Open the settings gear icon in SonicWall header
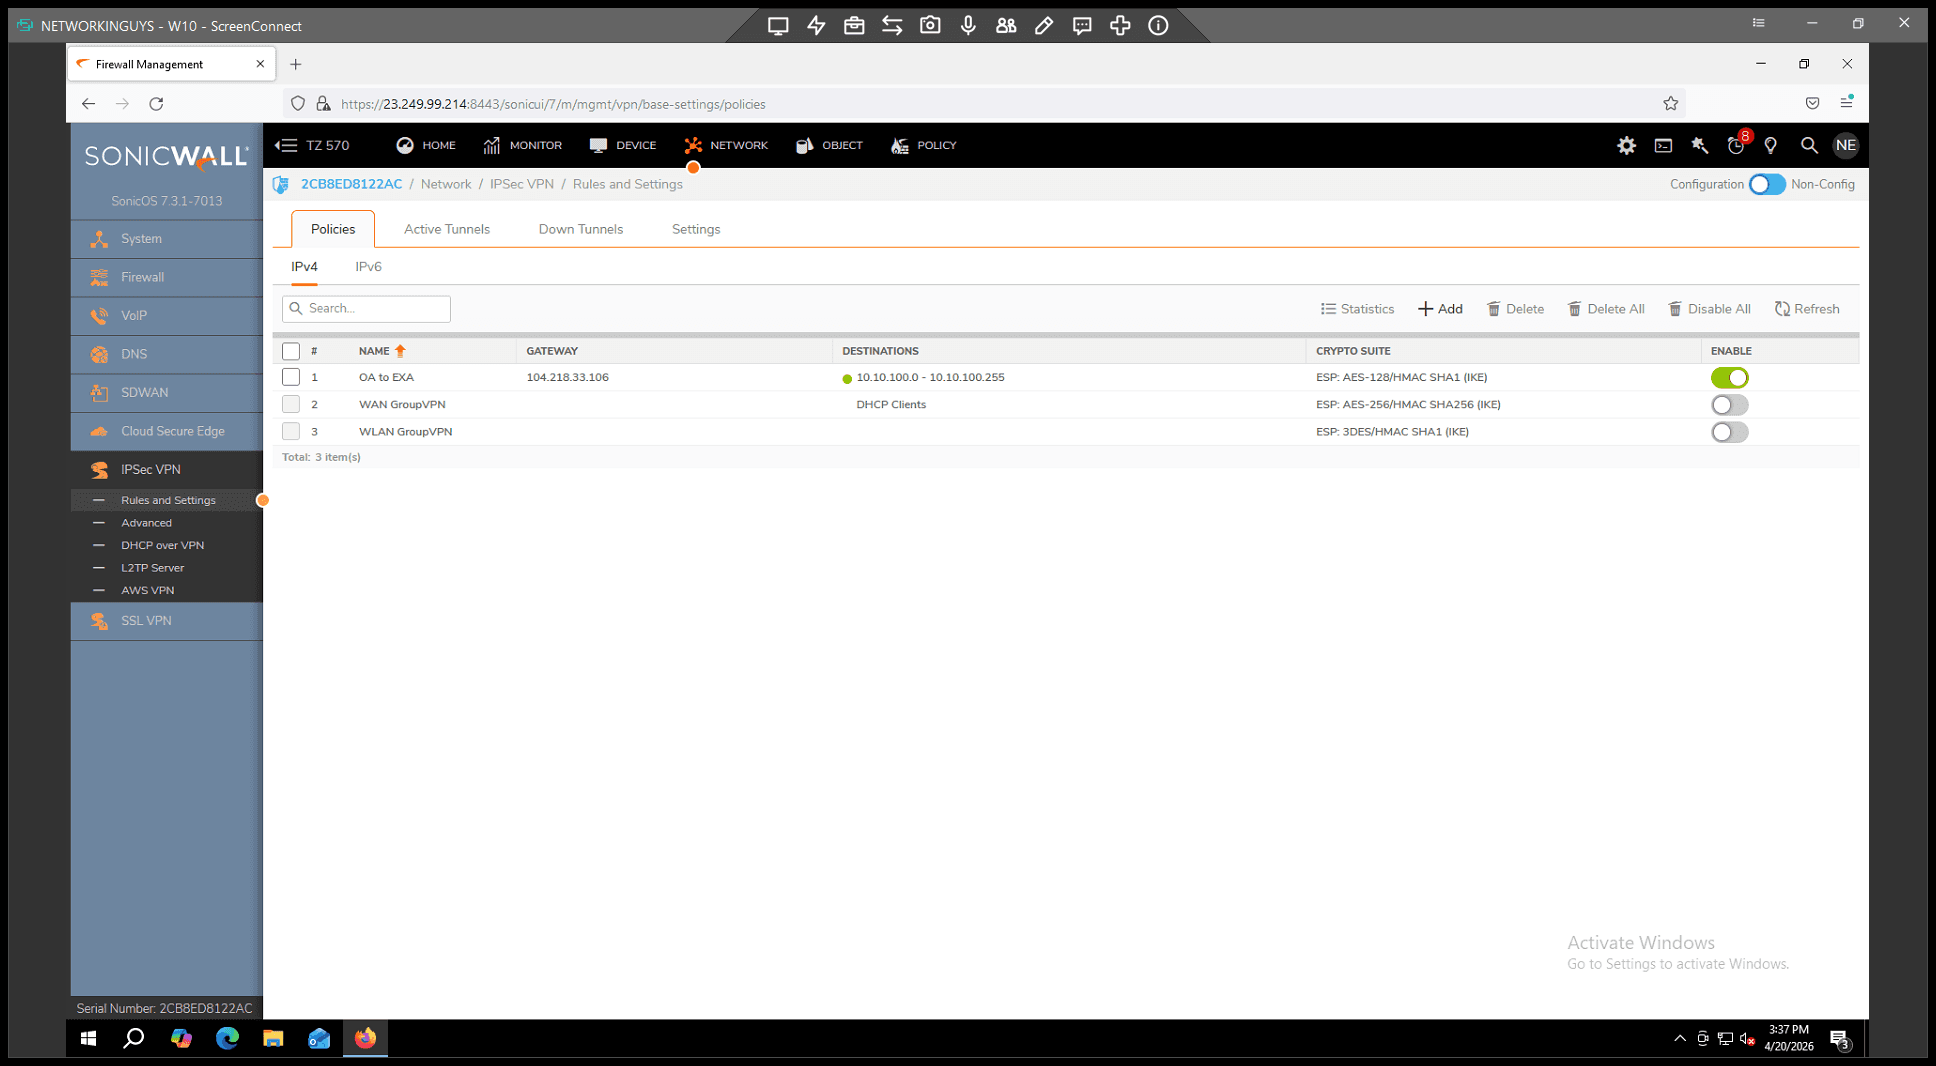This screenshot has height=1066, width=1936. (1626, 146)
